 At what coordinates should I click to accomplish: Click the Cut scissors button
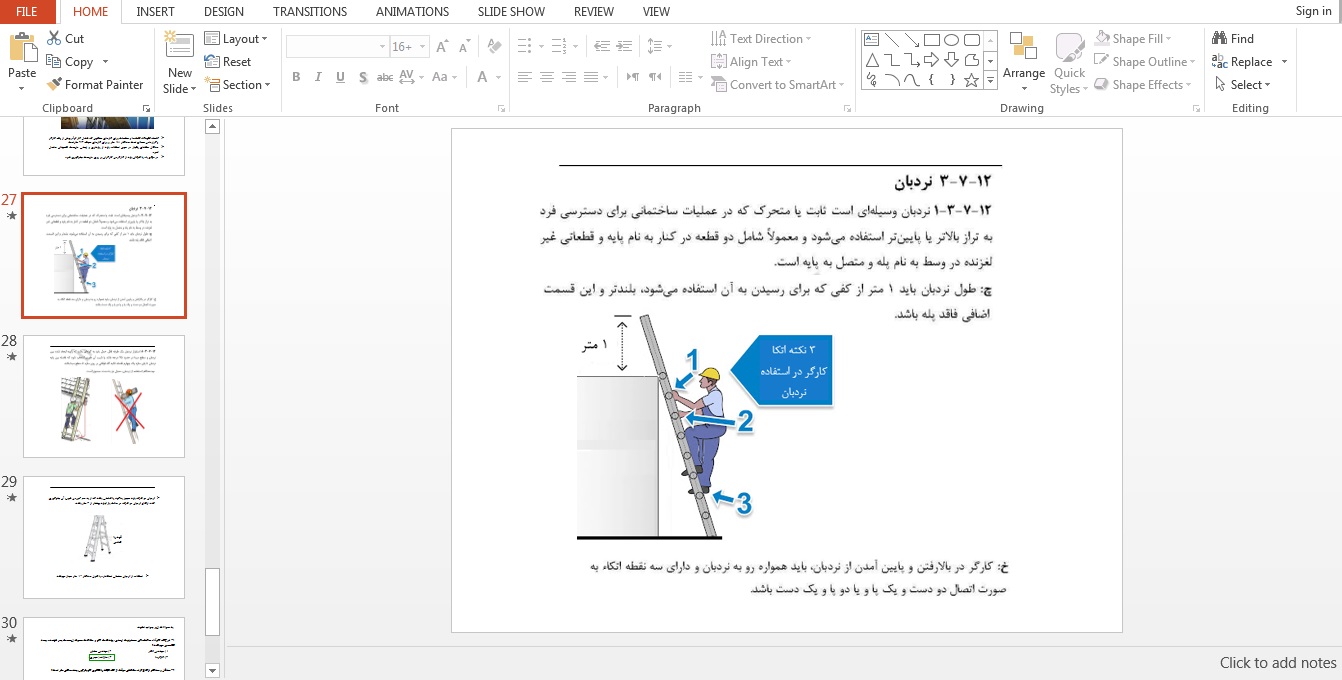point(66,39)
